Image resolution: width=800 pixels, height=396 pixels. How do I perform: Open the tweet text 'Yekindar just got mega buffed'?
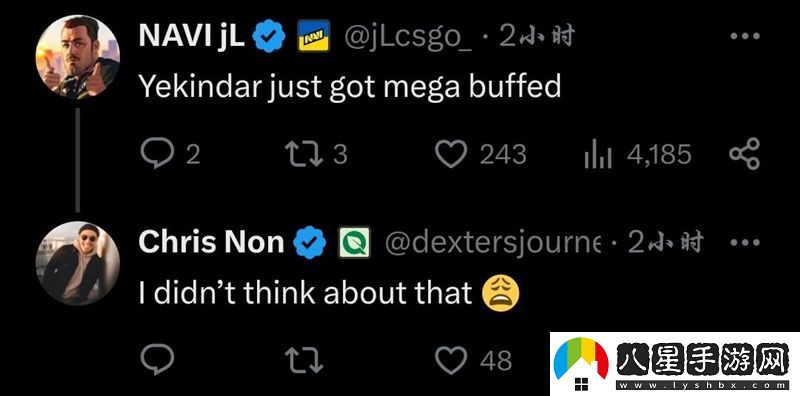click(x=350, y=87)
